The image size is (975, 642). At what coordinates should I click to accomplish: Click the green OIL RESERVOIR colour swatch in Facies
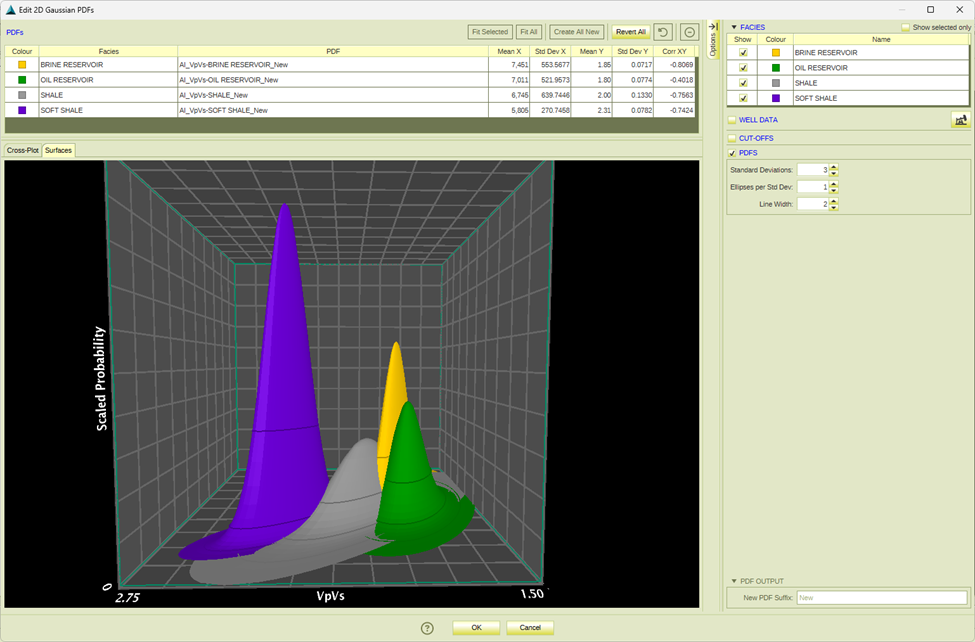[x=775, y=68]
